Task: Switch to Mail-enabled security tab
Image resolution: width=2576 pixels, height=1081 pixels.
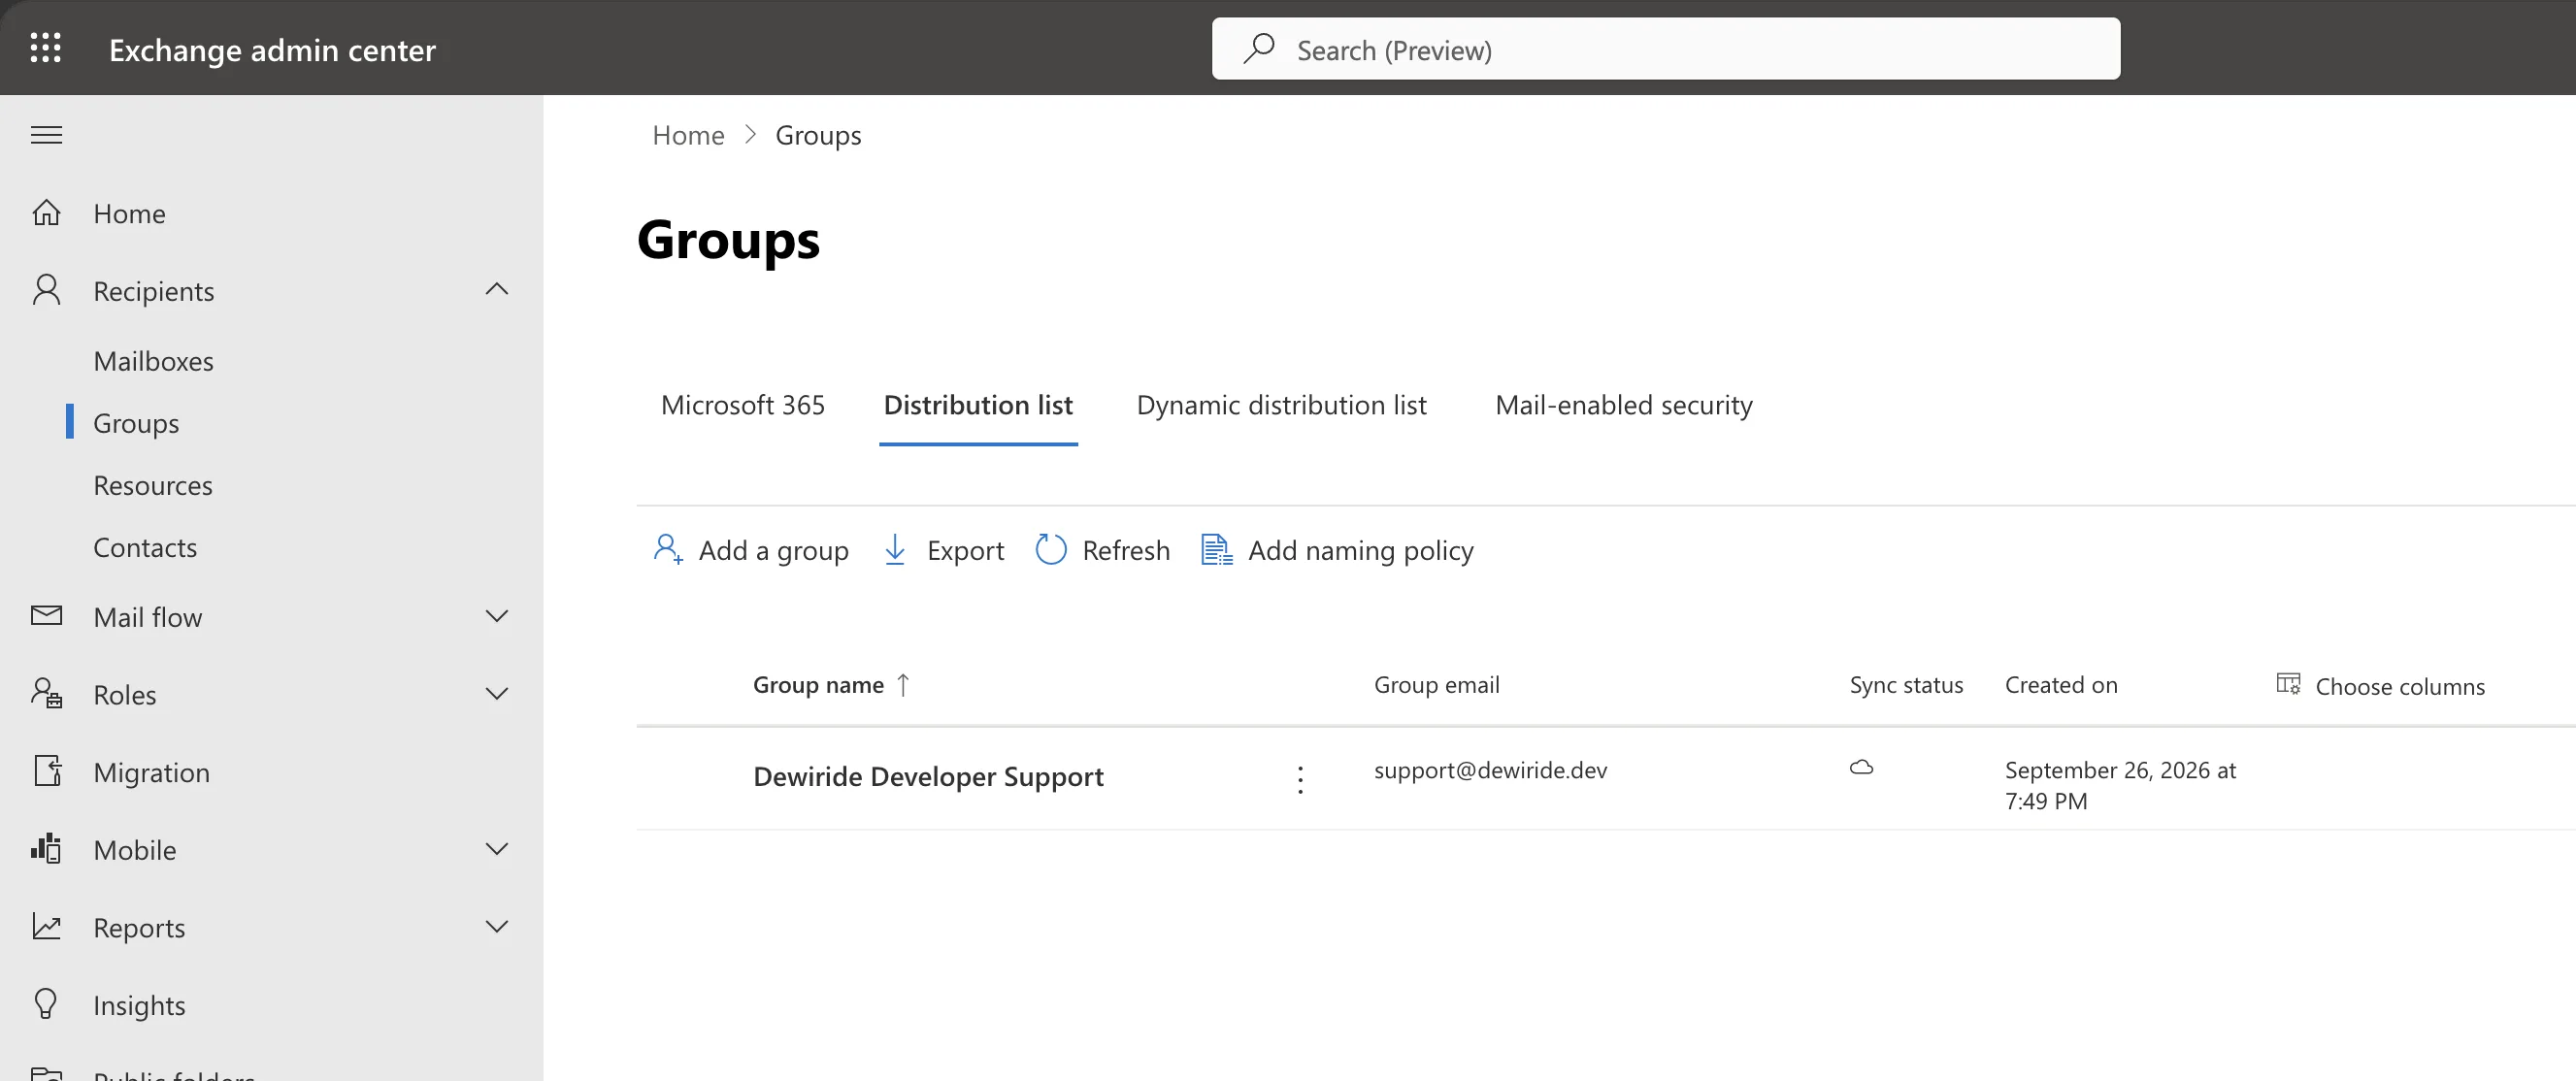Action: [x=1623, y=405]
